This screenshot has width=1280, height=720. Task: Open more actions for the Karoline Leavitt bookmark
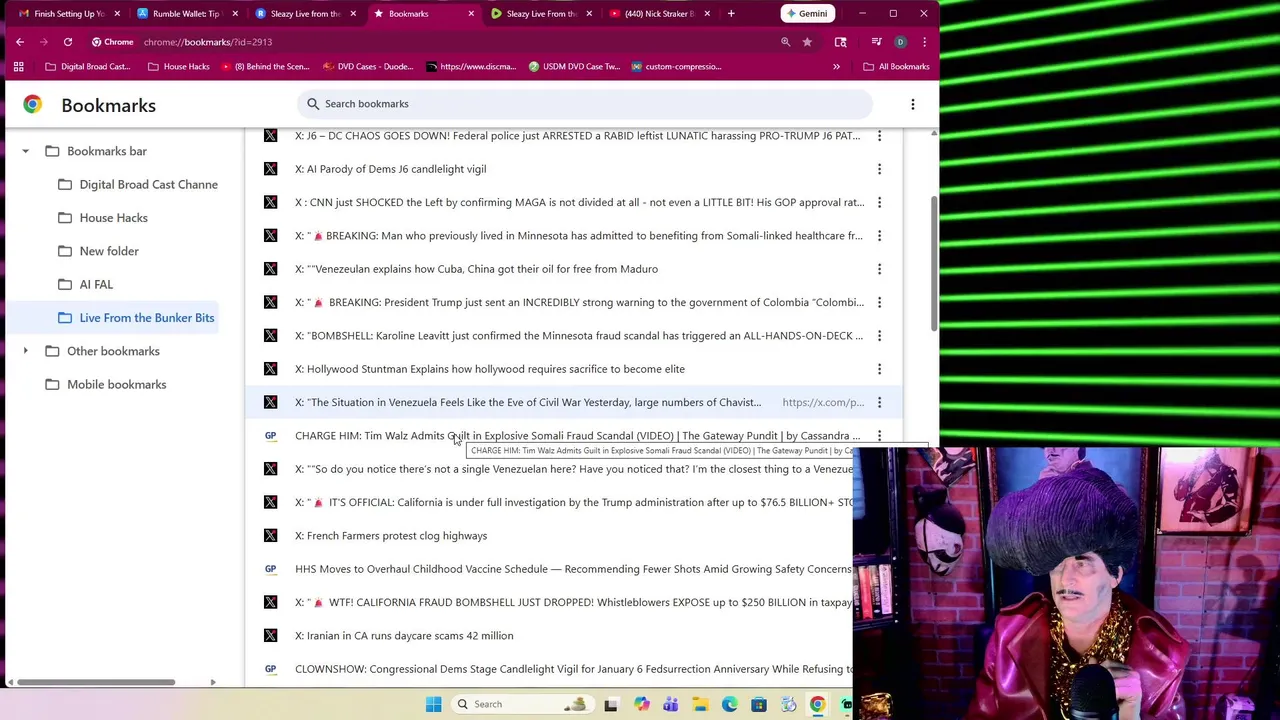pyautogui.click(x=879, y=336)
